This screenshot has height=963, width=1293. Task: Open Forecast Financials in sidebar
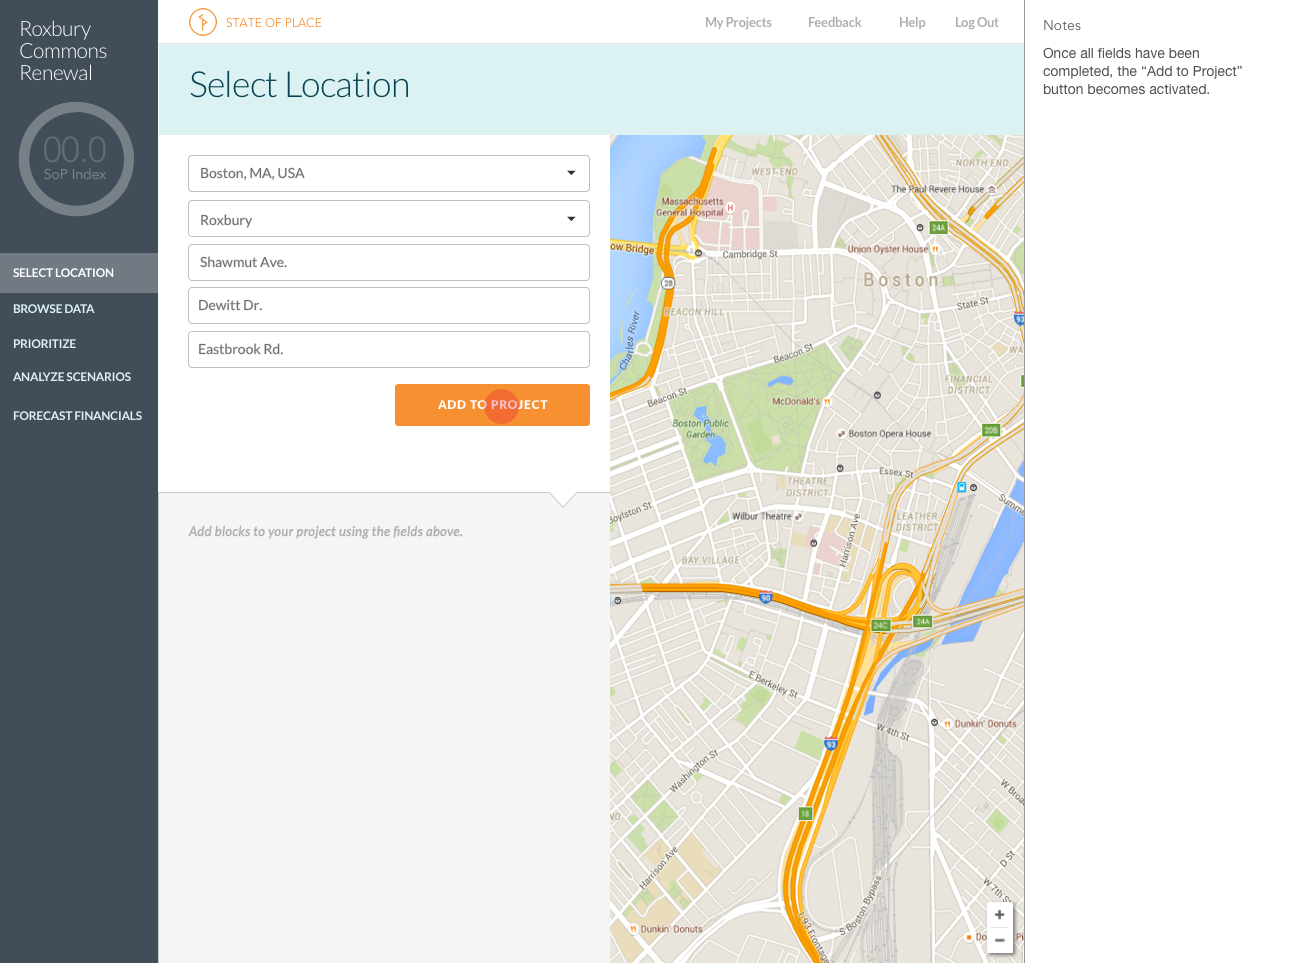click(77, 416)
